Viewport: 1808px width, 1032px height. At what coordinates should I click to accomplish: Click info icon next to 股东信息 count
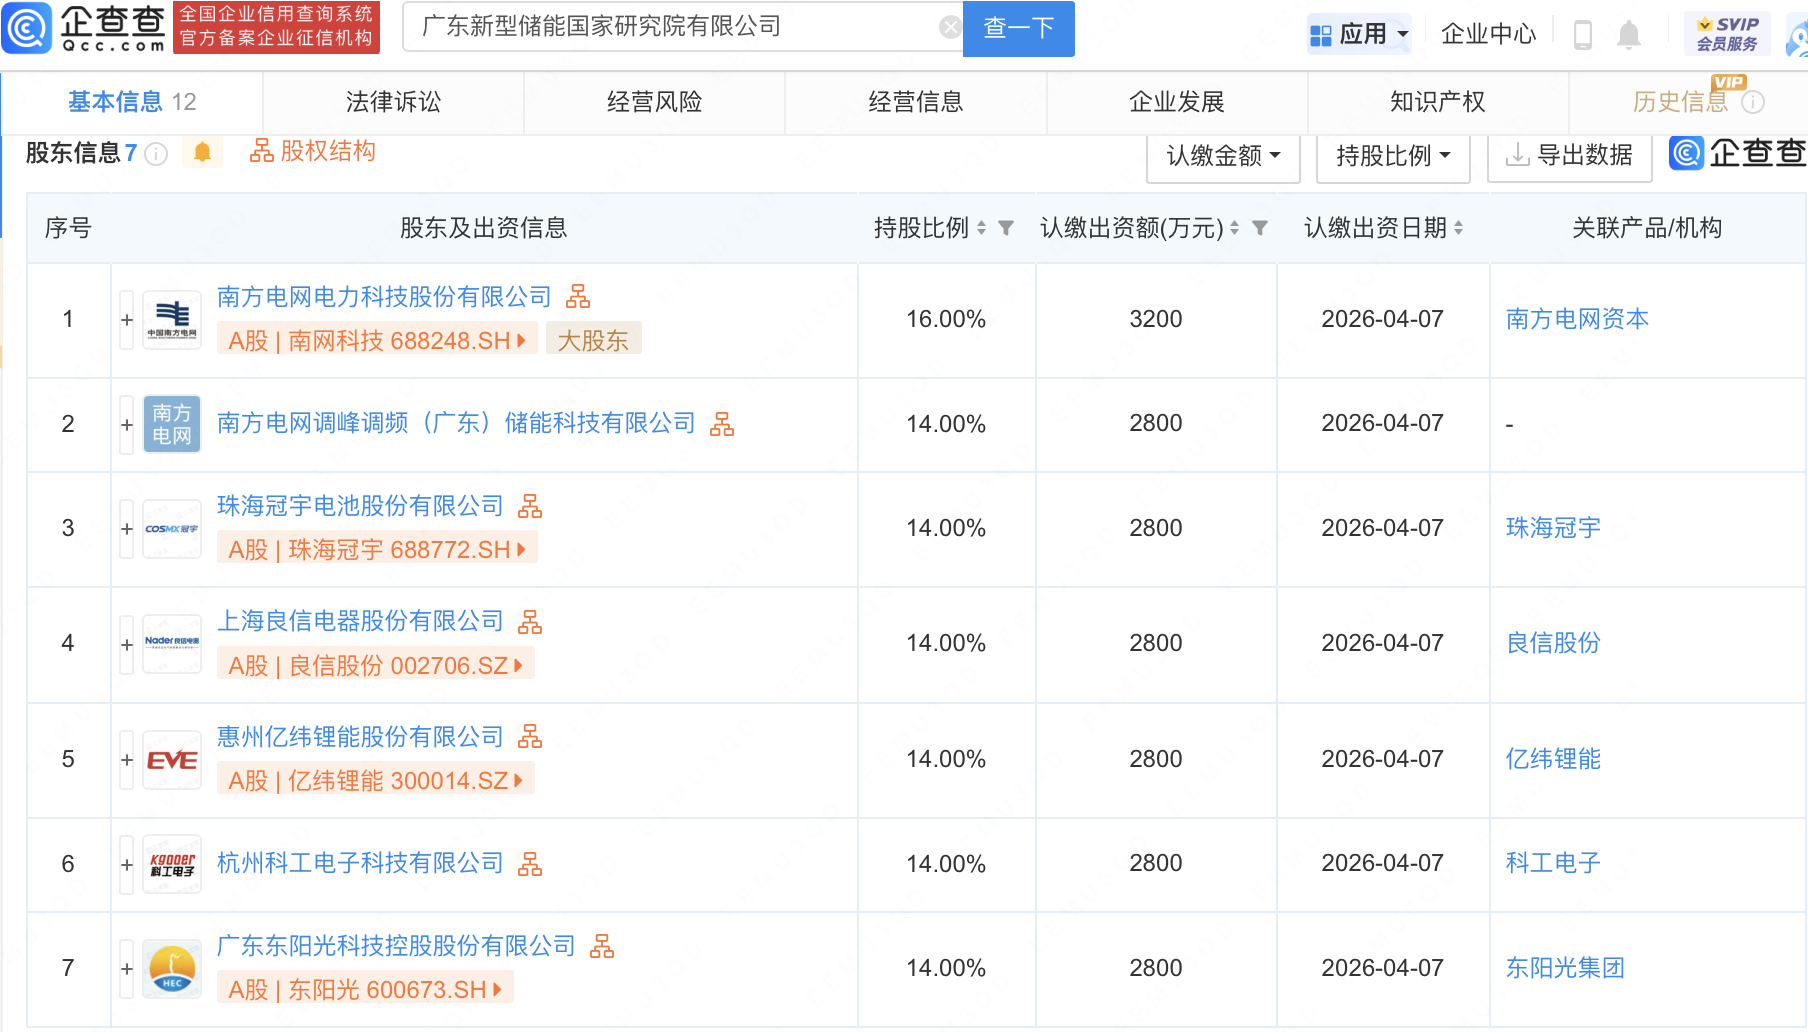[156, 153]
